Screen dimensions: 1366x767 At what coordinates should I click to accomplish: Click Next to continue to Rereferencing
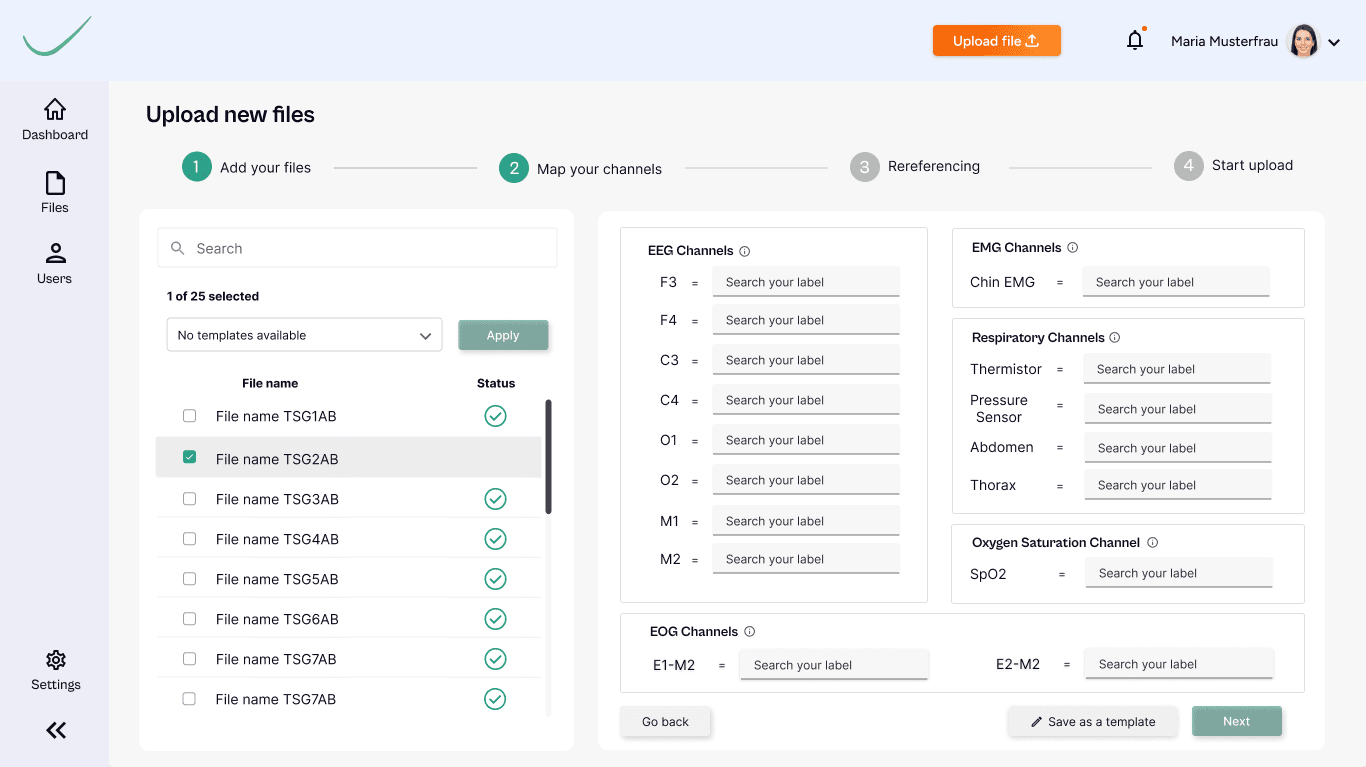1237,721
